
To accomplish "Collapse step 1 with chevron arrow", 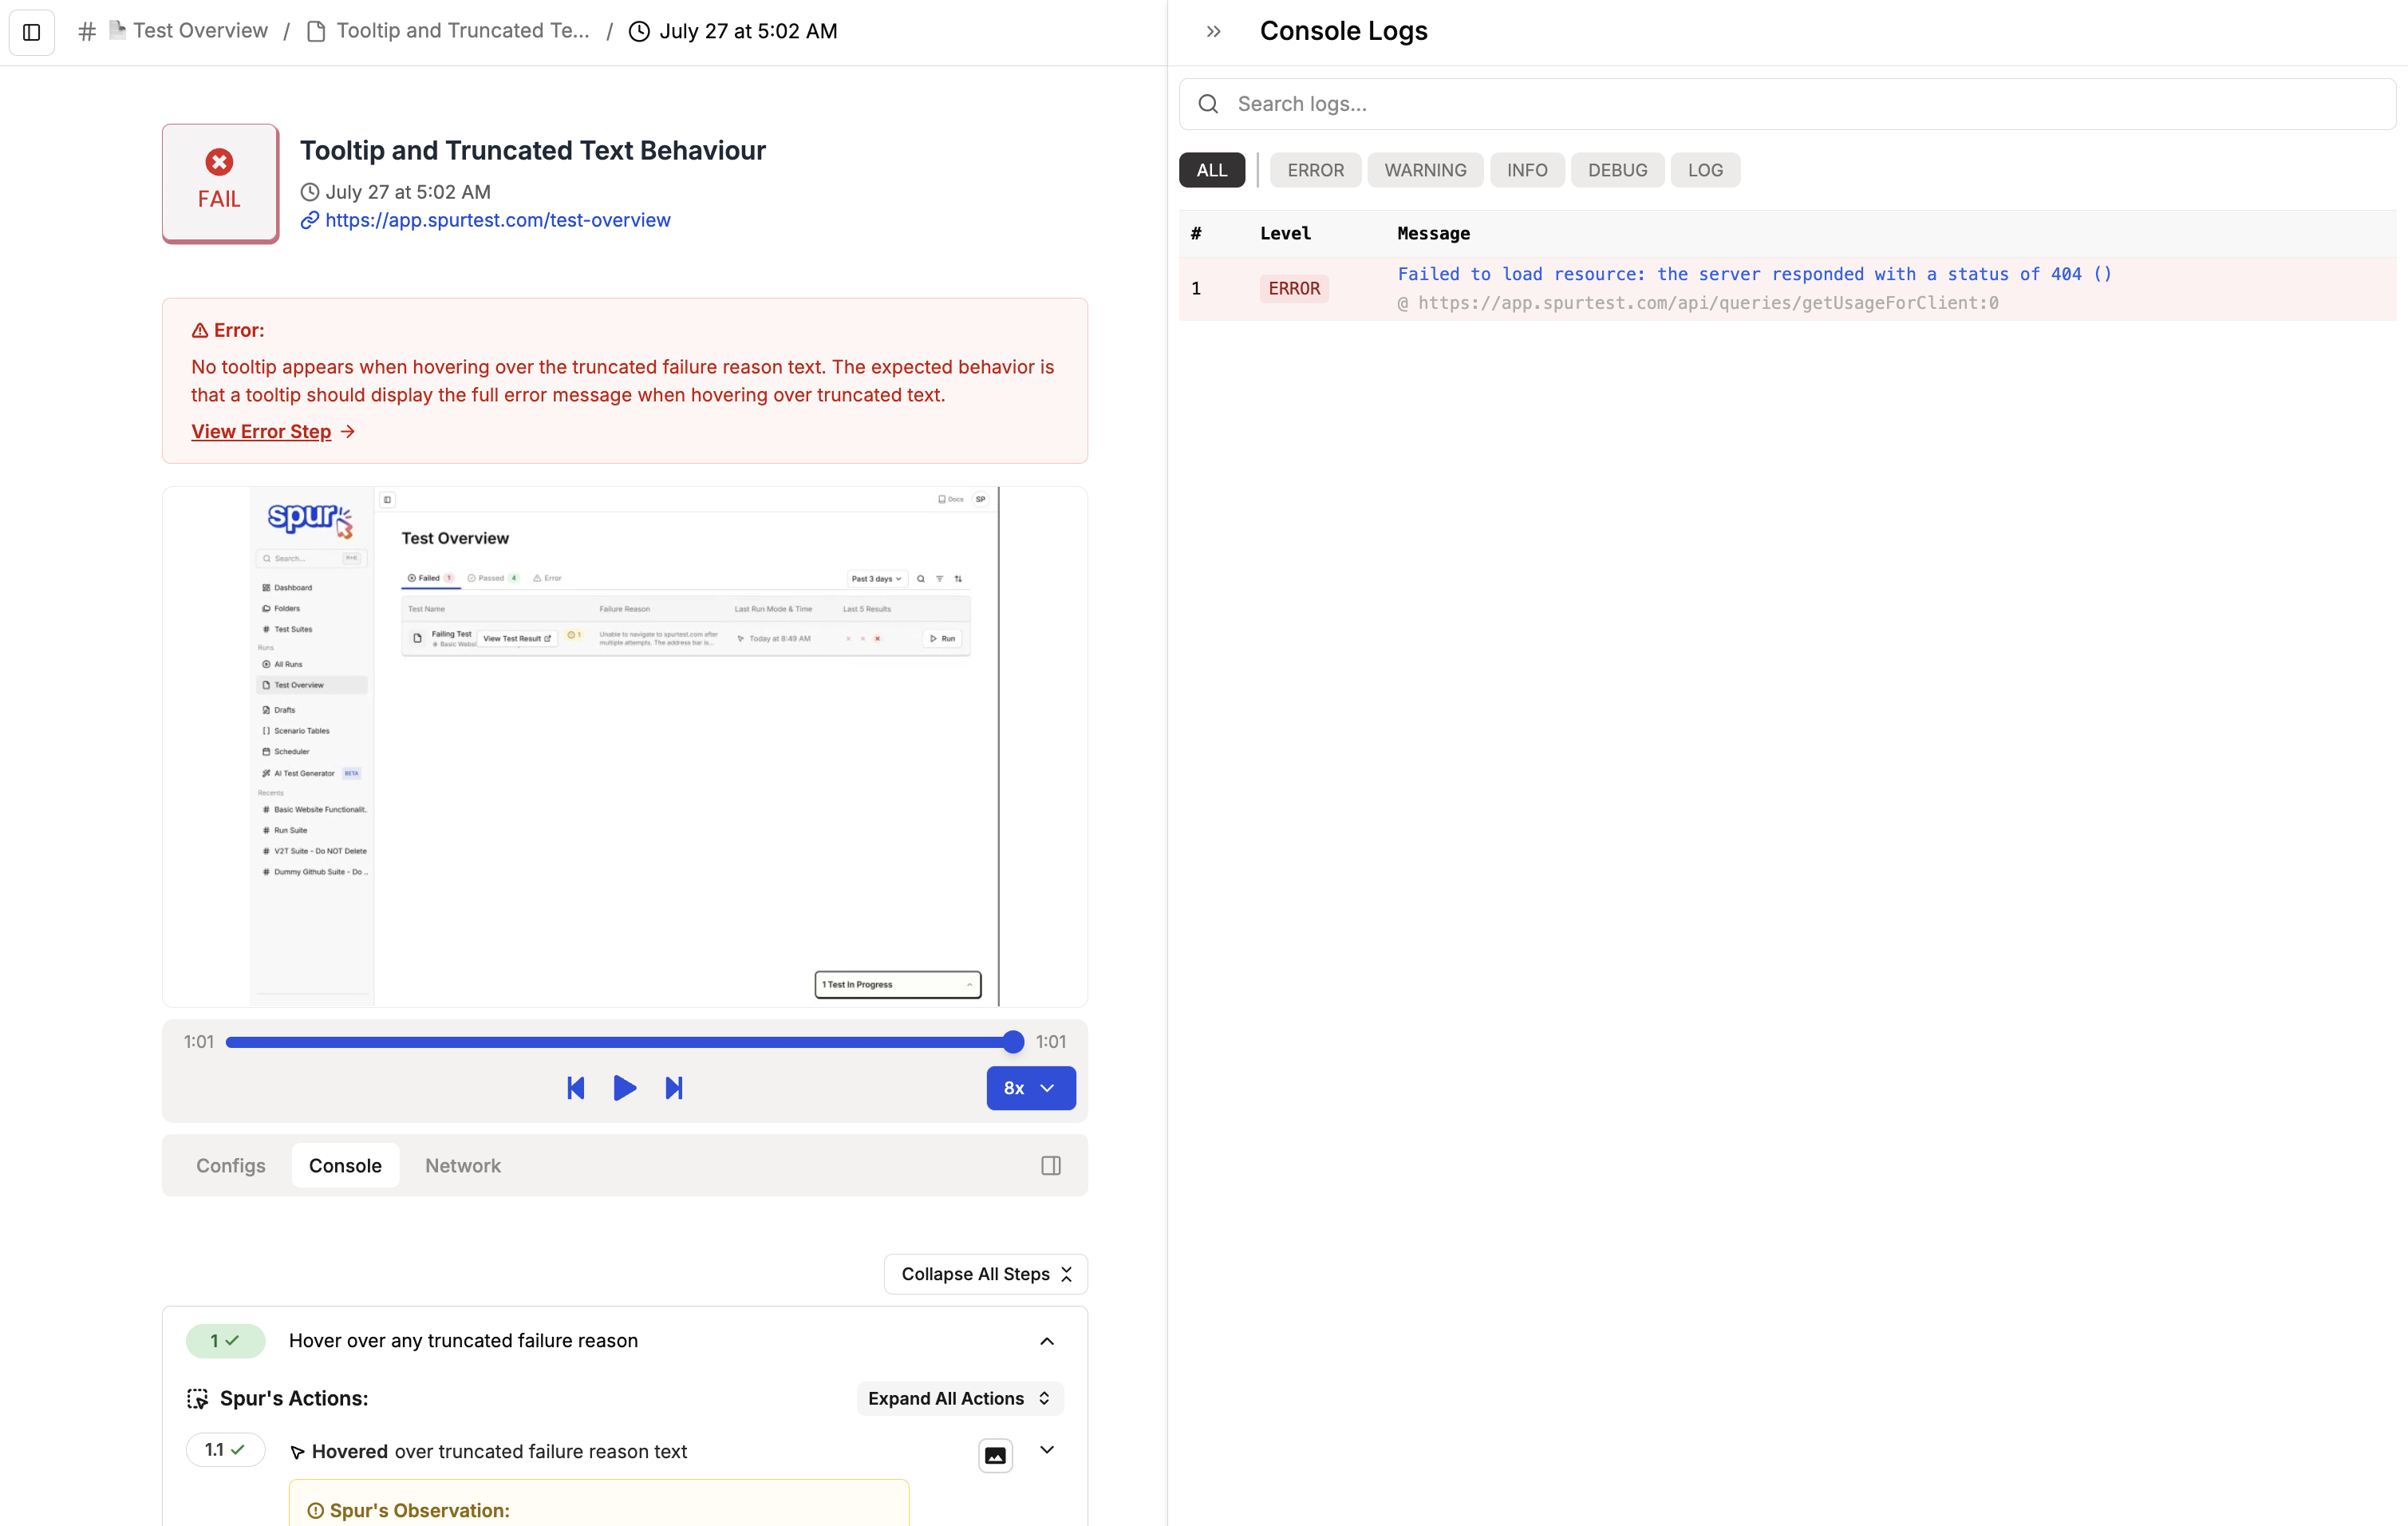I will click(x=1046, y=1341).
